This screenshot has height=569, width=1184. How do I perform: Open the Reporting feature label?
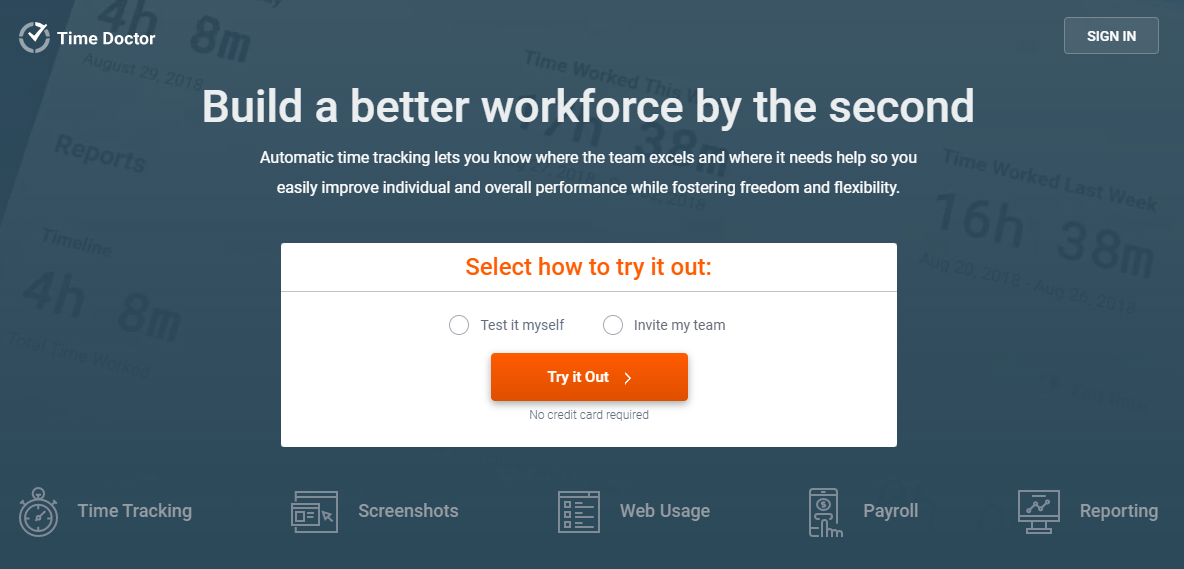(x=1118, y=511)
